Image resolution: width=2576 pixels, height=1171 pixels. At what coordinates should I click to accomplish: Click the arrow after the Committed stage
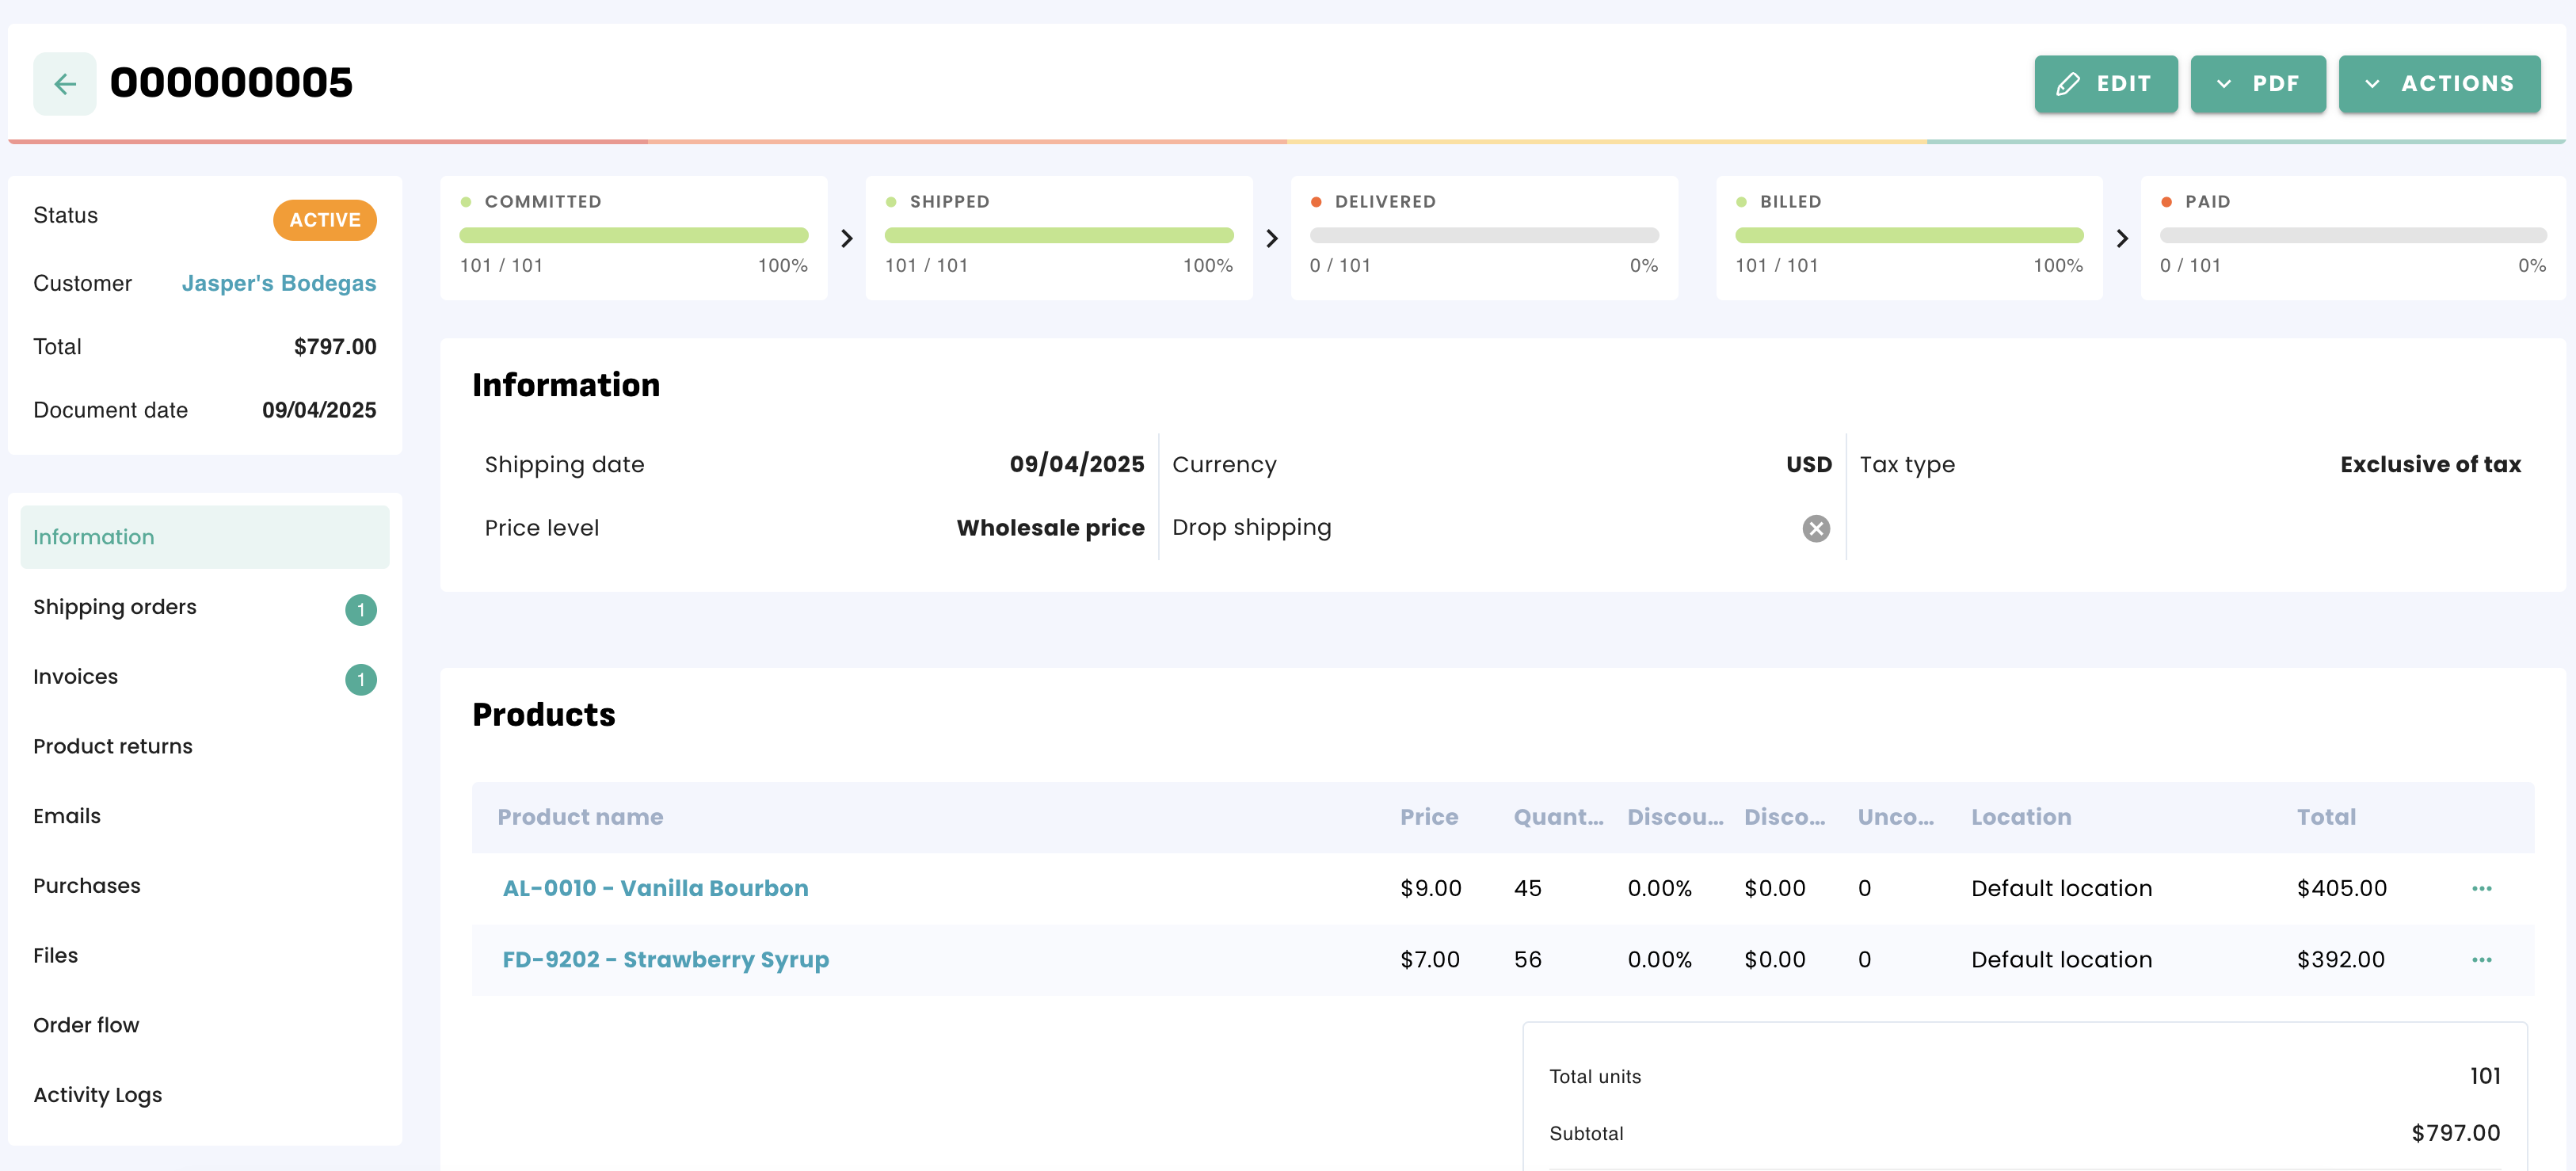click(x=846, y=238)
